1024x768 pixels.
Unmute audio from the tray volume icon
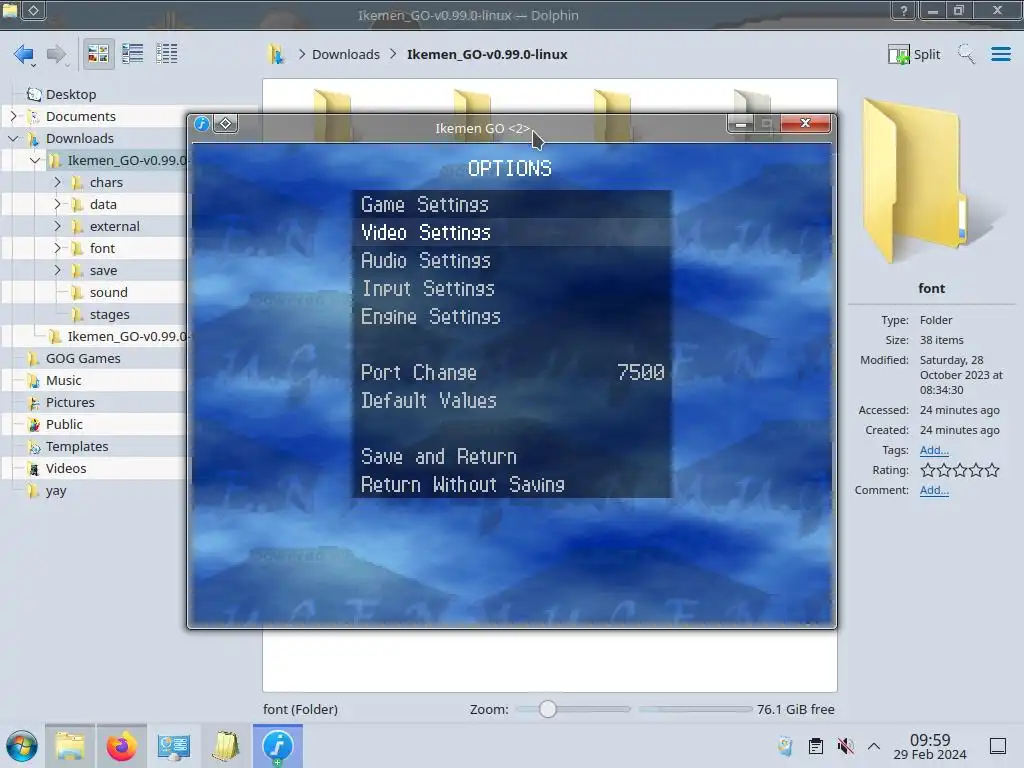[x=846, y=746]
